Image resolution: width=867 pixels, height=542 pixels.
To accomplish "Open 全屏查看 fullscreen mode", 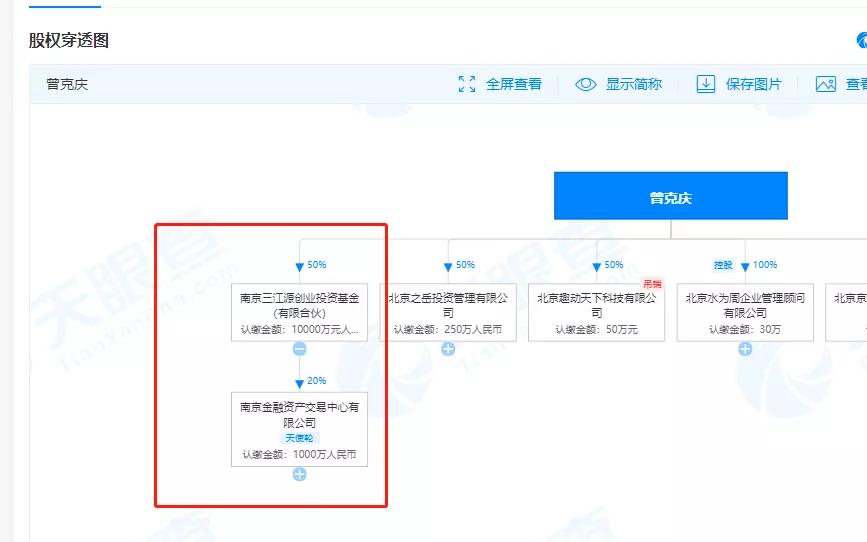I will 514,84.
